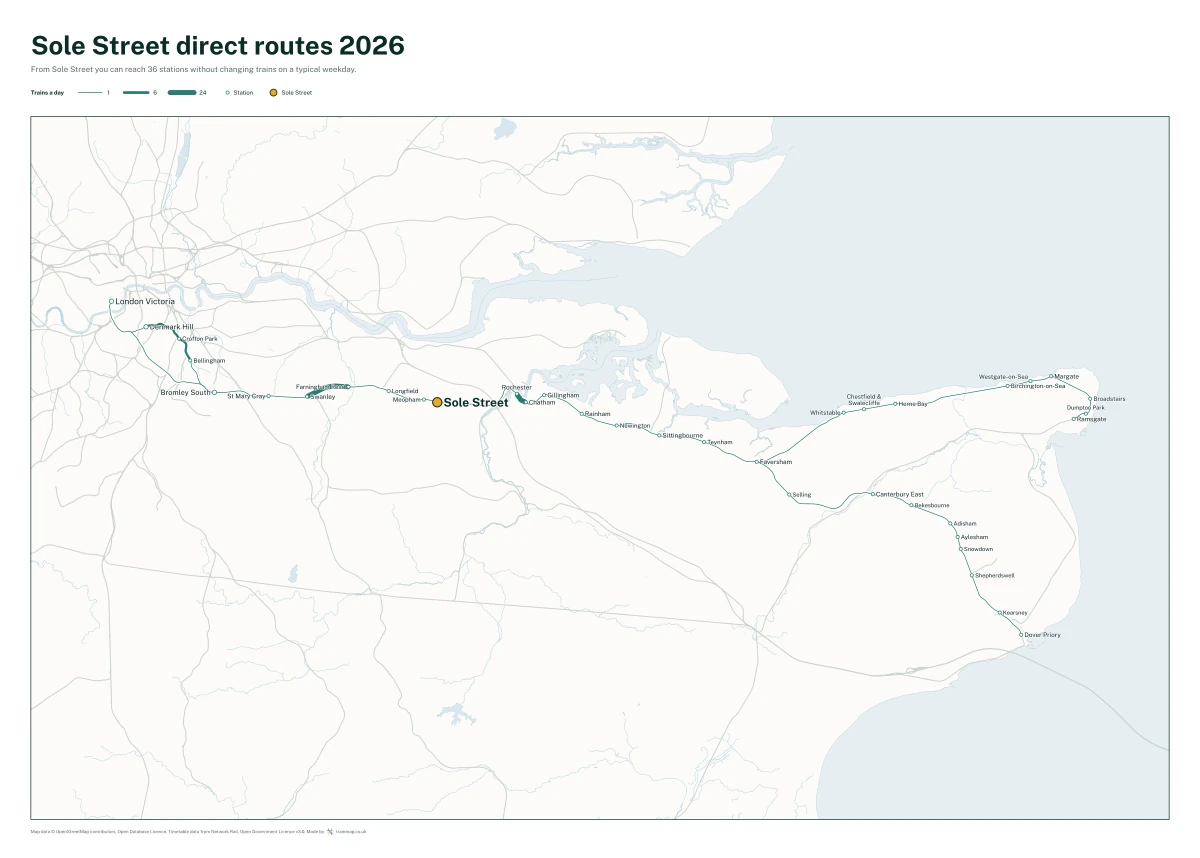Image resolution: width=1200 pixels, height=858 pixels.
Task: Click the Ramsgate station circle marker
Action: point(1074,419)
